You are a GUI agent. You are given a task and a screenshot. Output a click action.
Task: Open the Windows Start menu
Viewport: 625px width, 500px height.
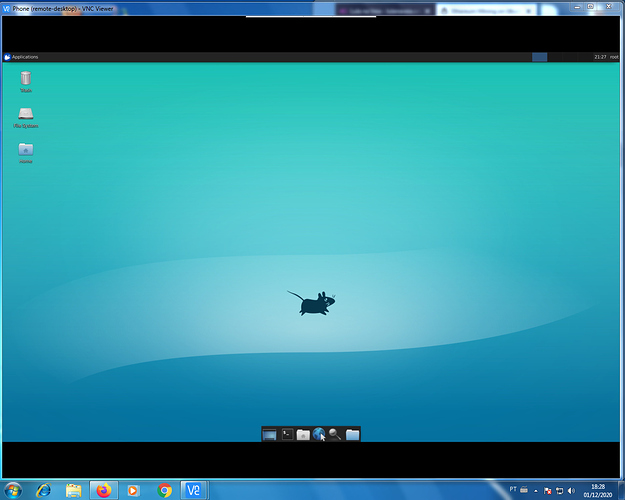click(x=13, y=490)
